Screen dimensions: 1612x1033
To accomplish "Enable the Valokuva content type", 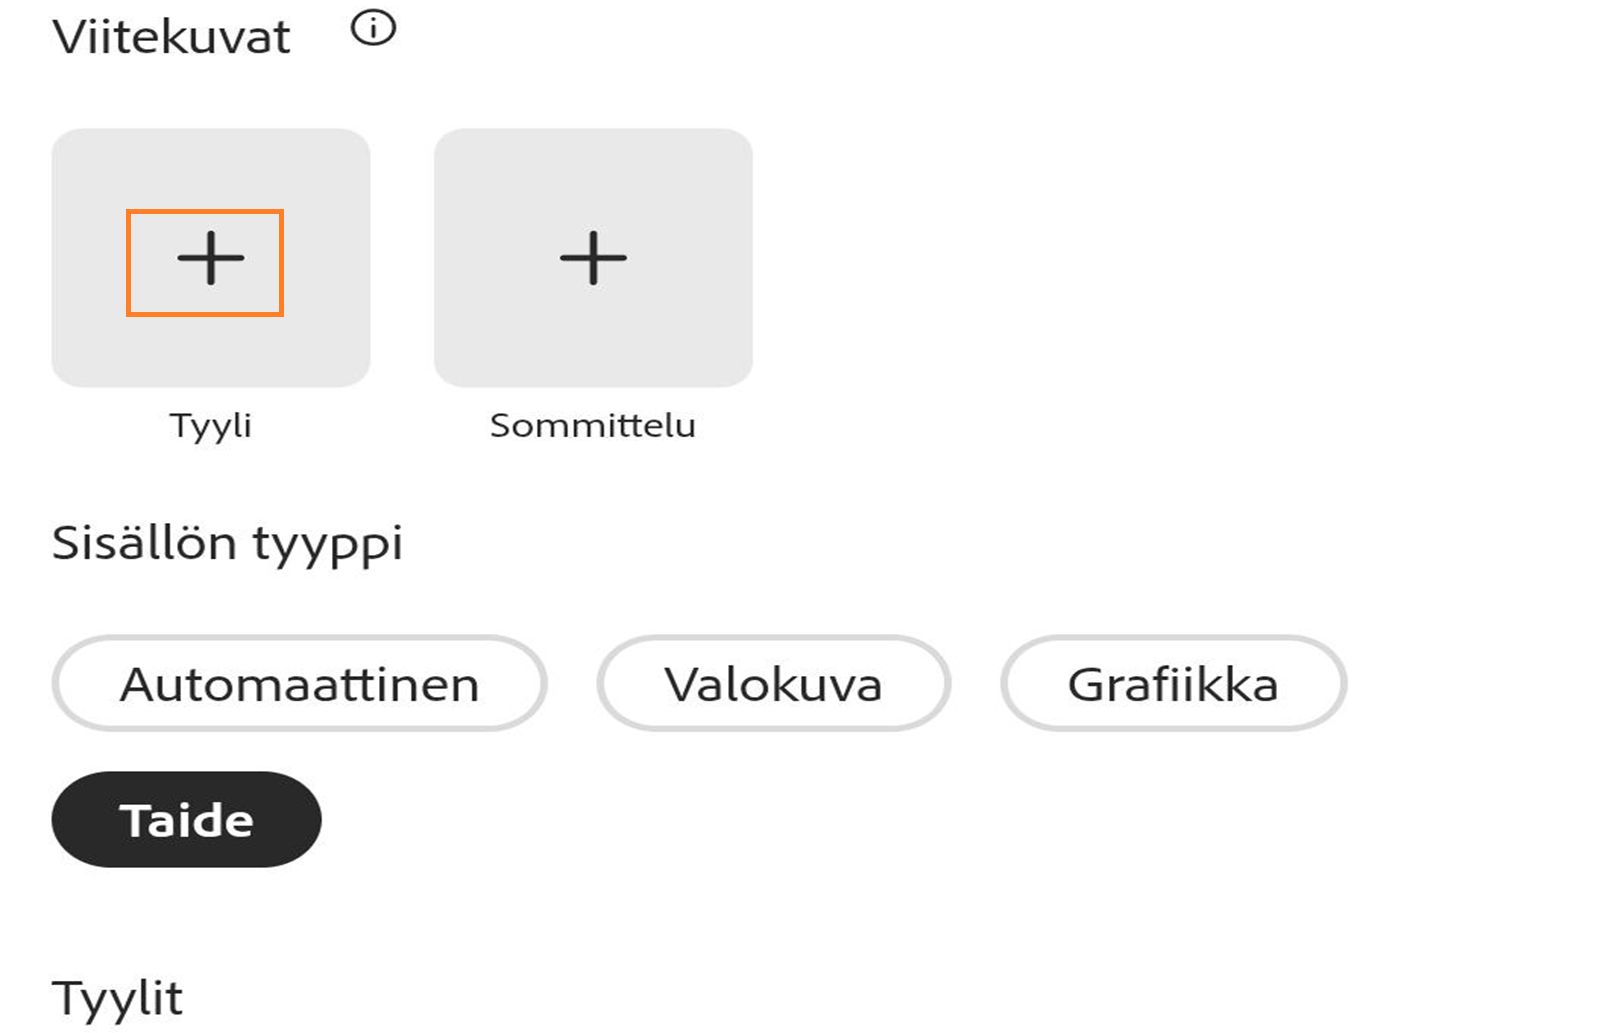I will (772, 684).
